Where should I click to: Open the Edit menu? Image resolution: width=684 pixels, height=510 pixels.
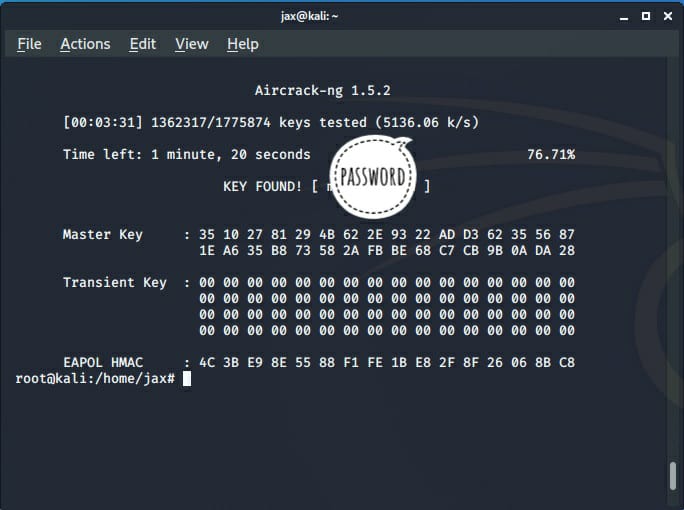click(x=143, y=44)
